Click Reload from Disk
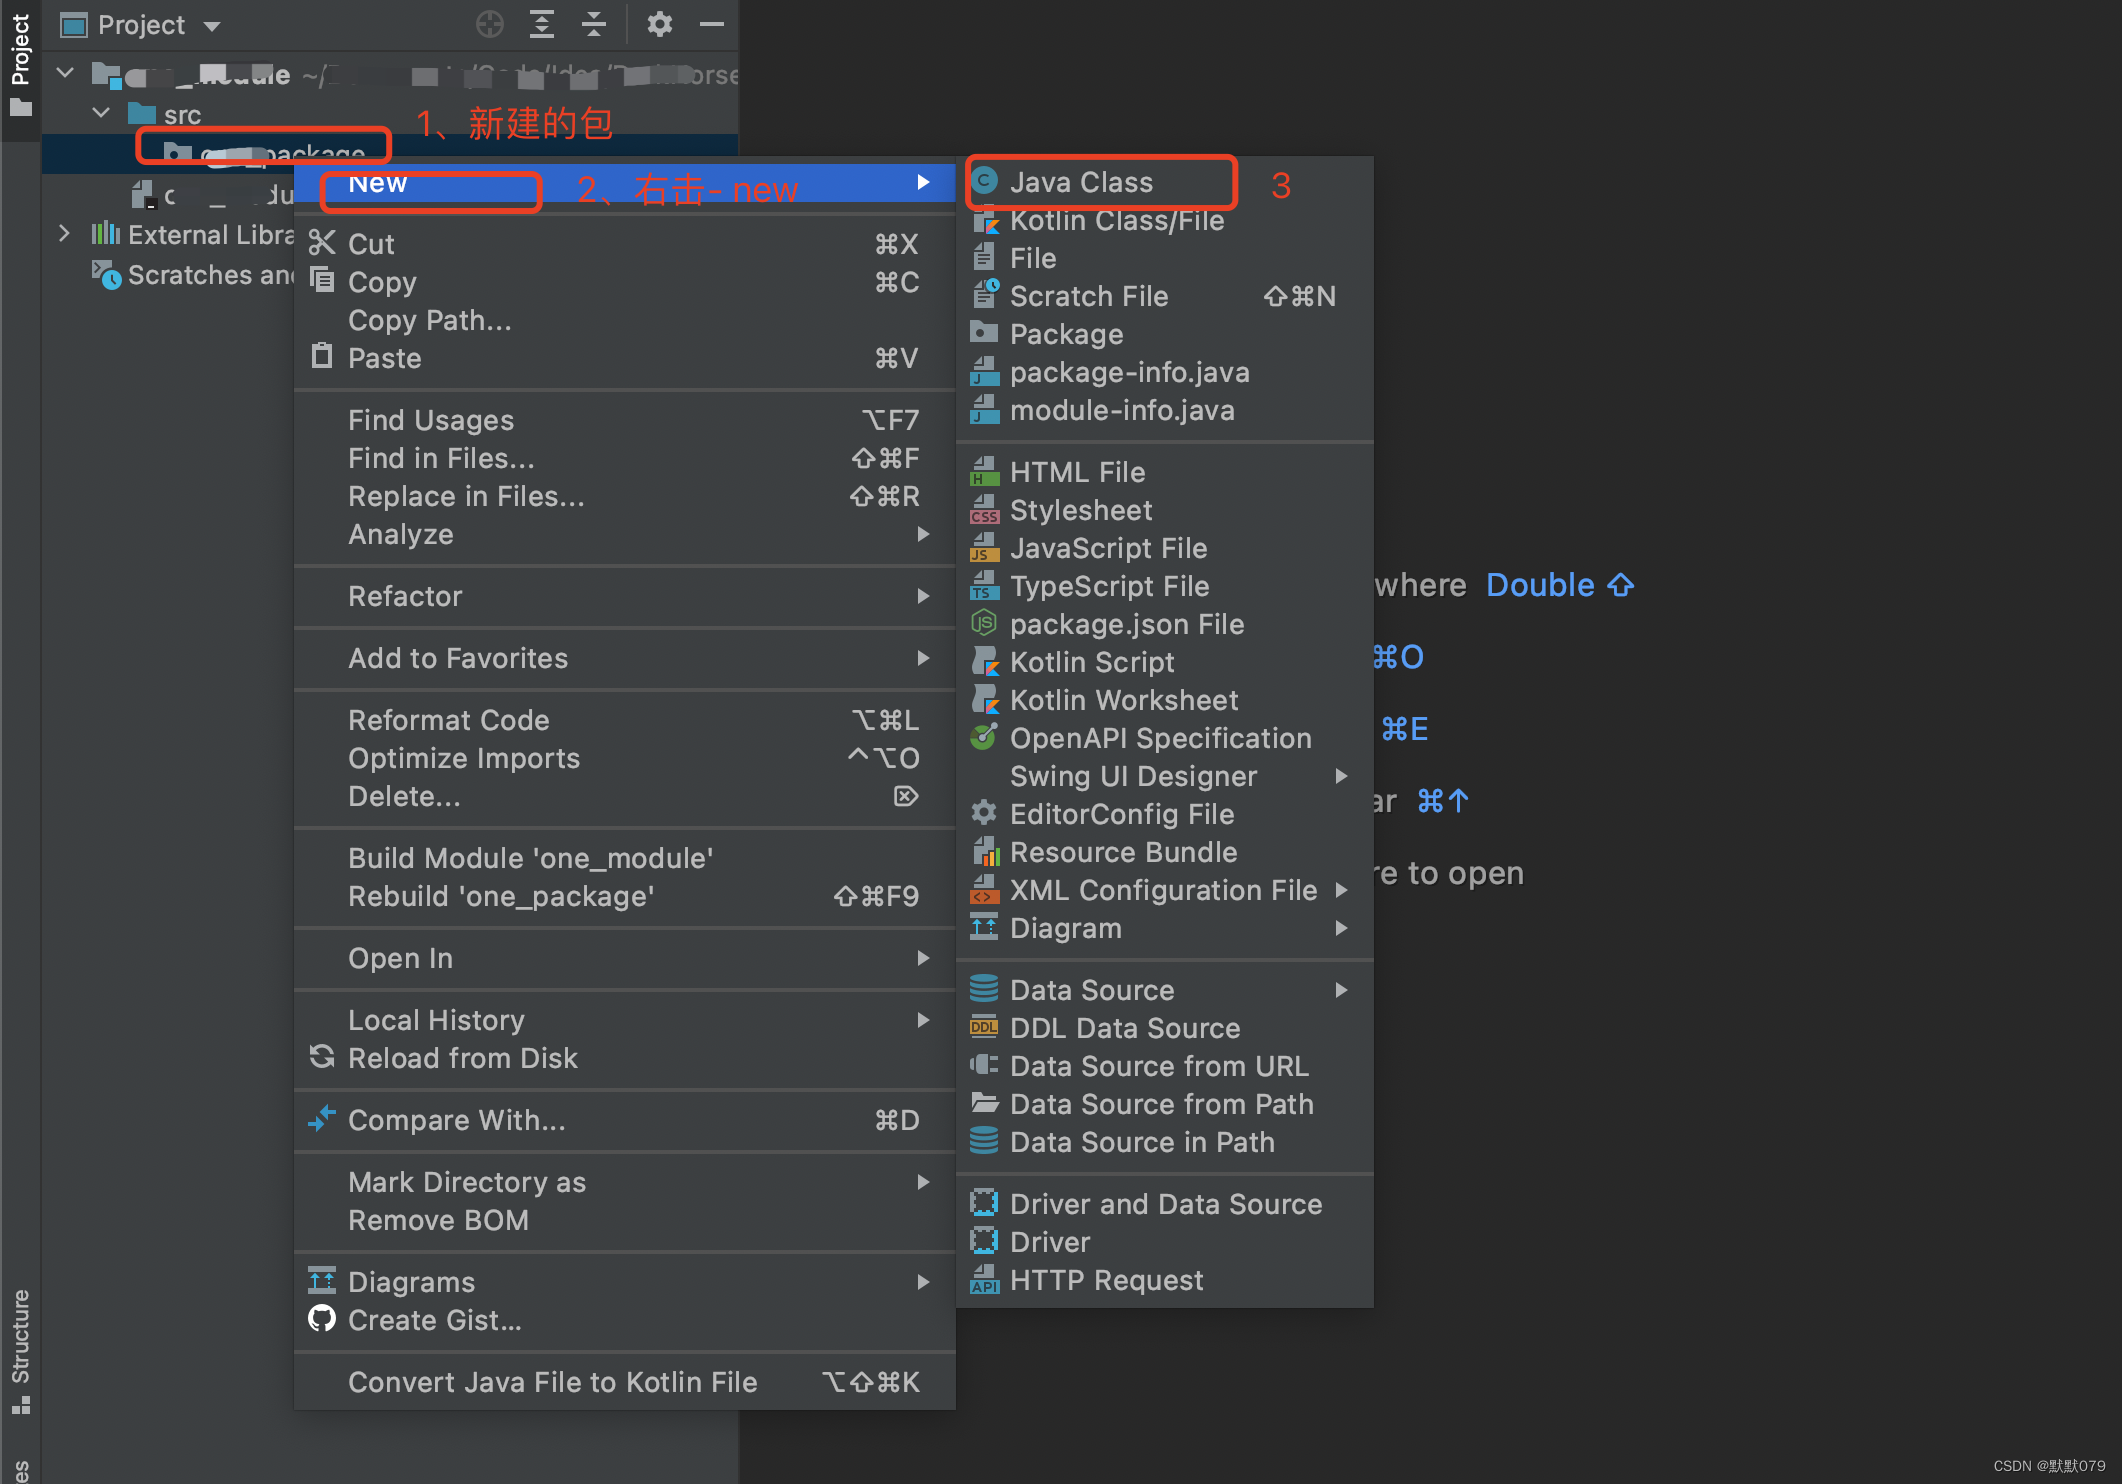This screenshot has width=2122, height=1484. pyautogui.click(x=462, y=1058)
